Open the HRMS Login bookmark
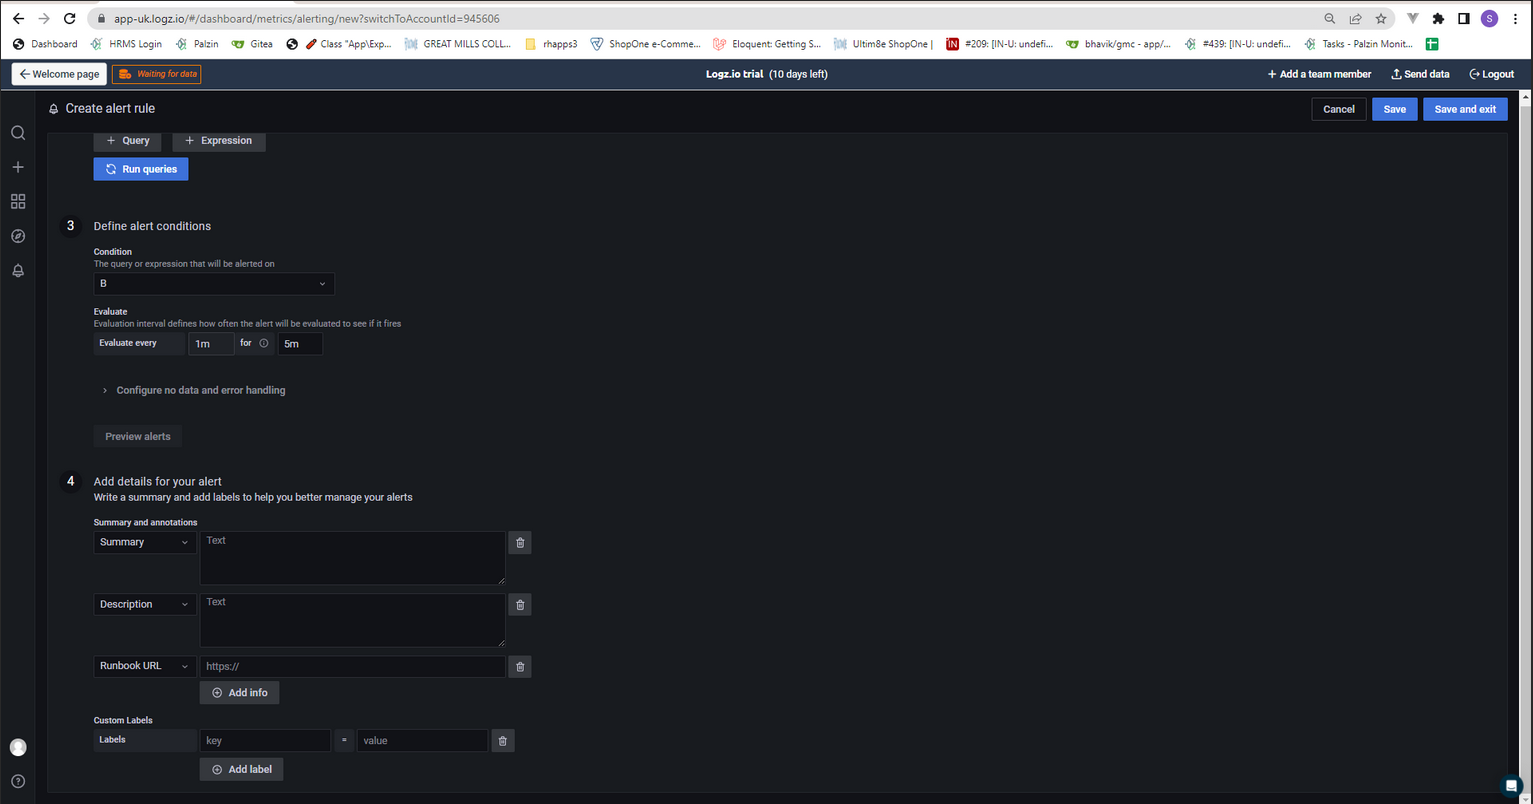Screen dimensions: 1533x804 [x=126, y=44]
